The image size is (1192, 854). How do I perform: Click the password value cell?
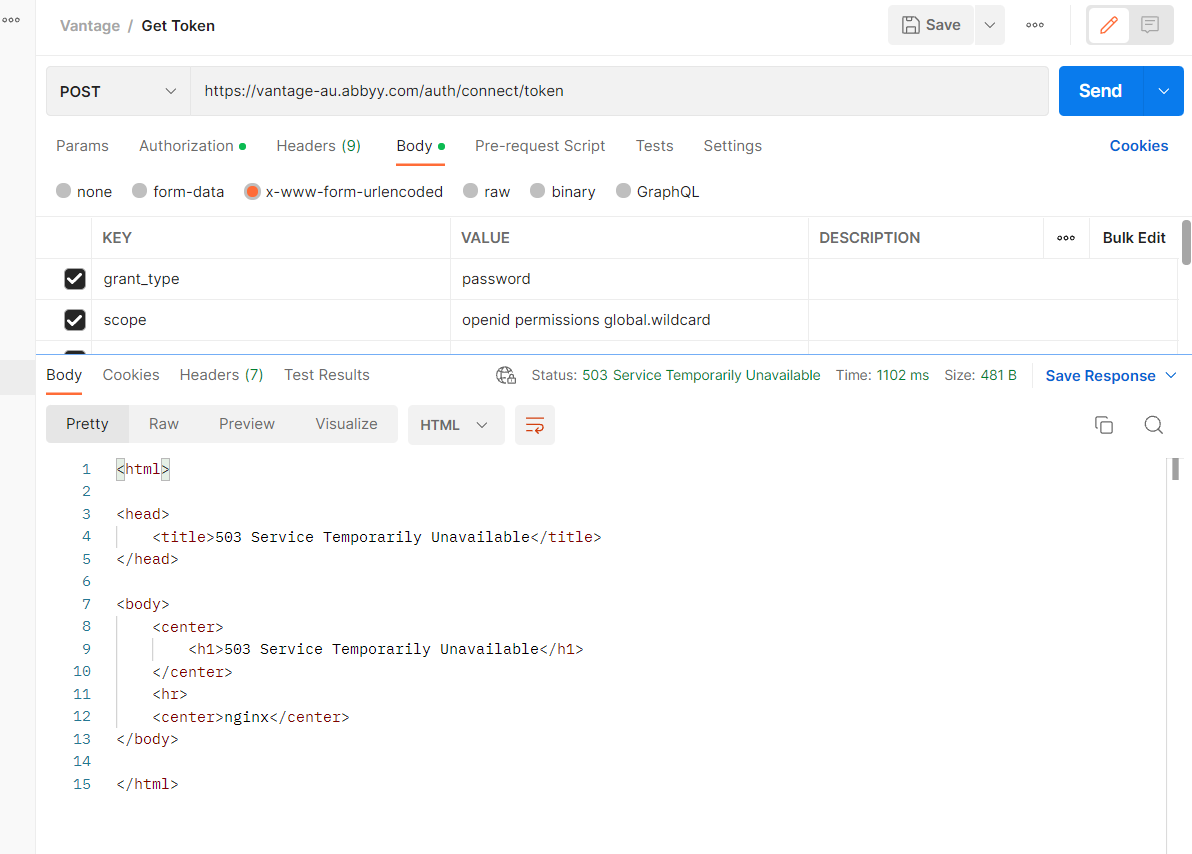629,279
